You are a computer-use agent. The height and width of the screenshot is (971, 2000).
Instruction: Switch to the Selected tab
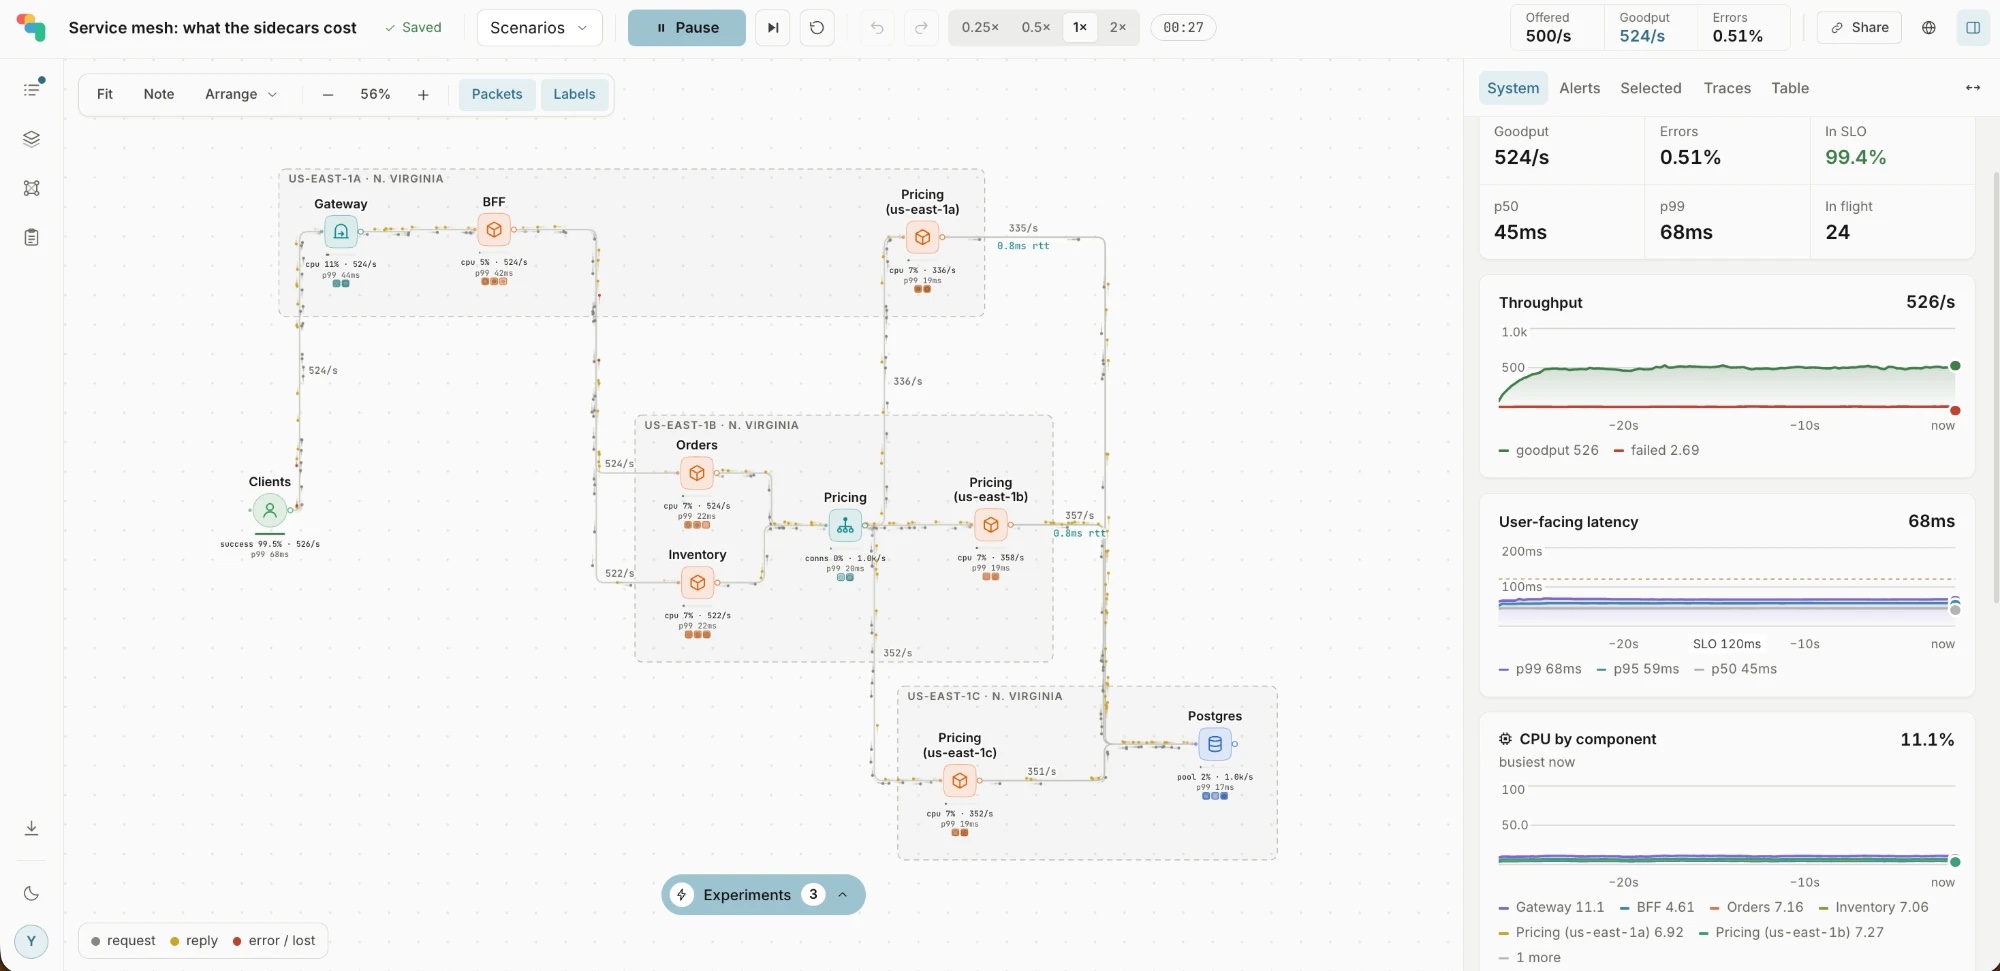click(1651, 88)
